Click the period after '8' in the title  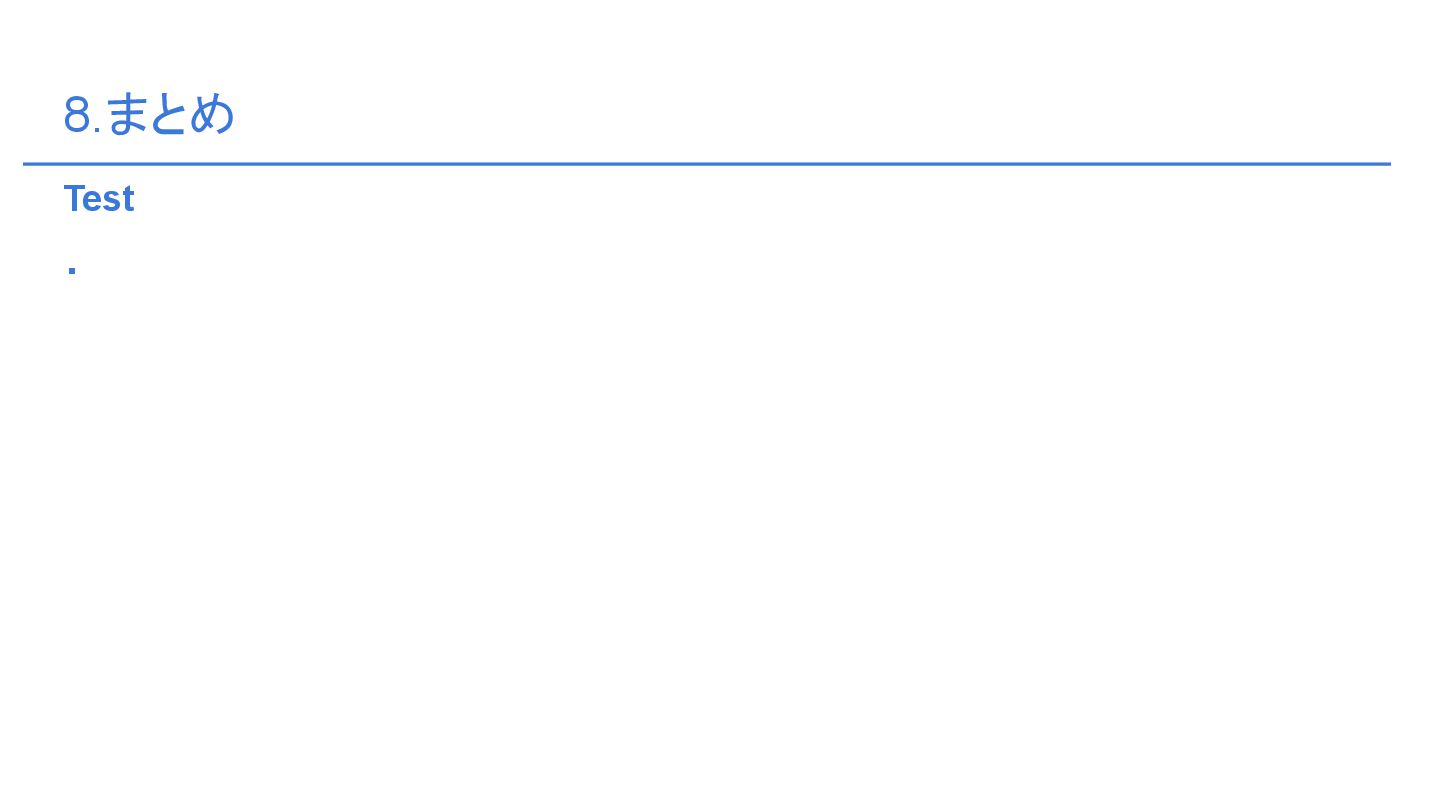click(98, 131)
